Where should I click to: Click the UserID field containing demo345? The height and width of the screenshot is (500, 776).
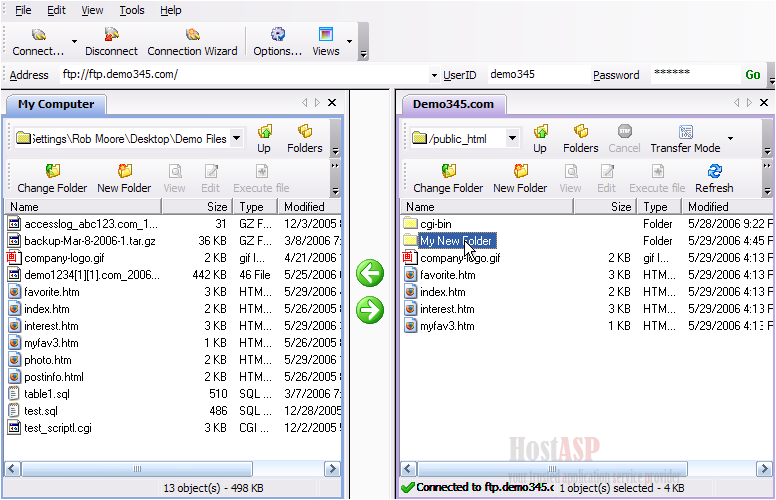tap(538, 75)
